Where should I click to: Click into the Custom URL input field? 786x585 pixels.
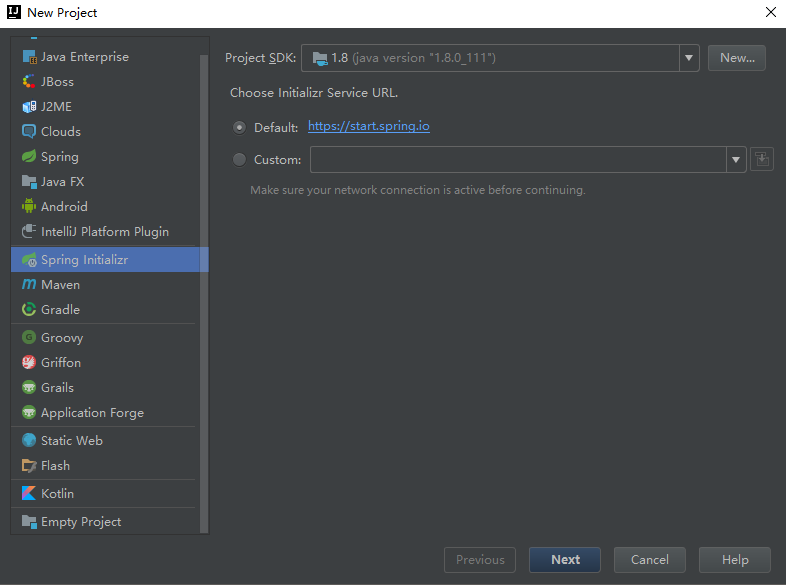(x=518, y=159)
